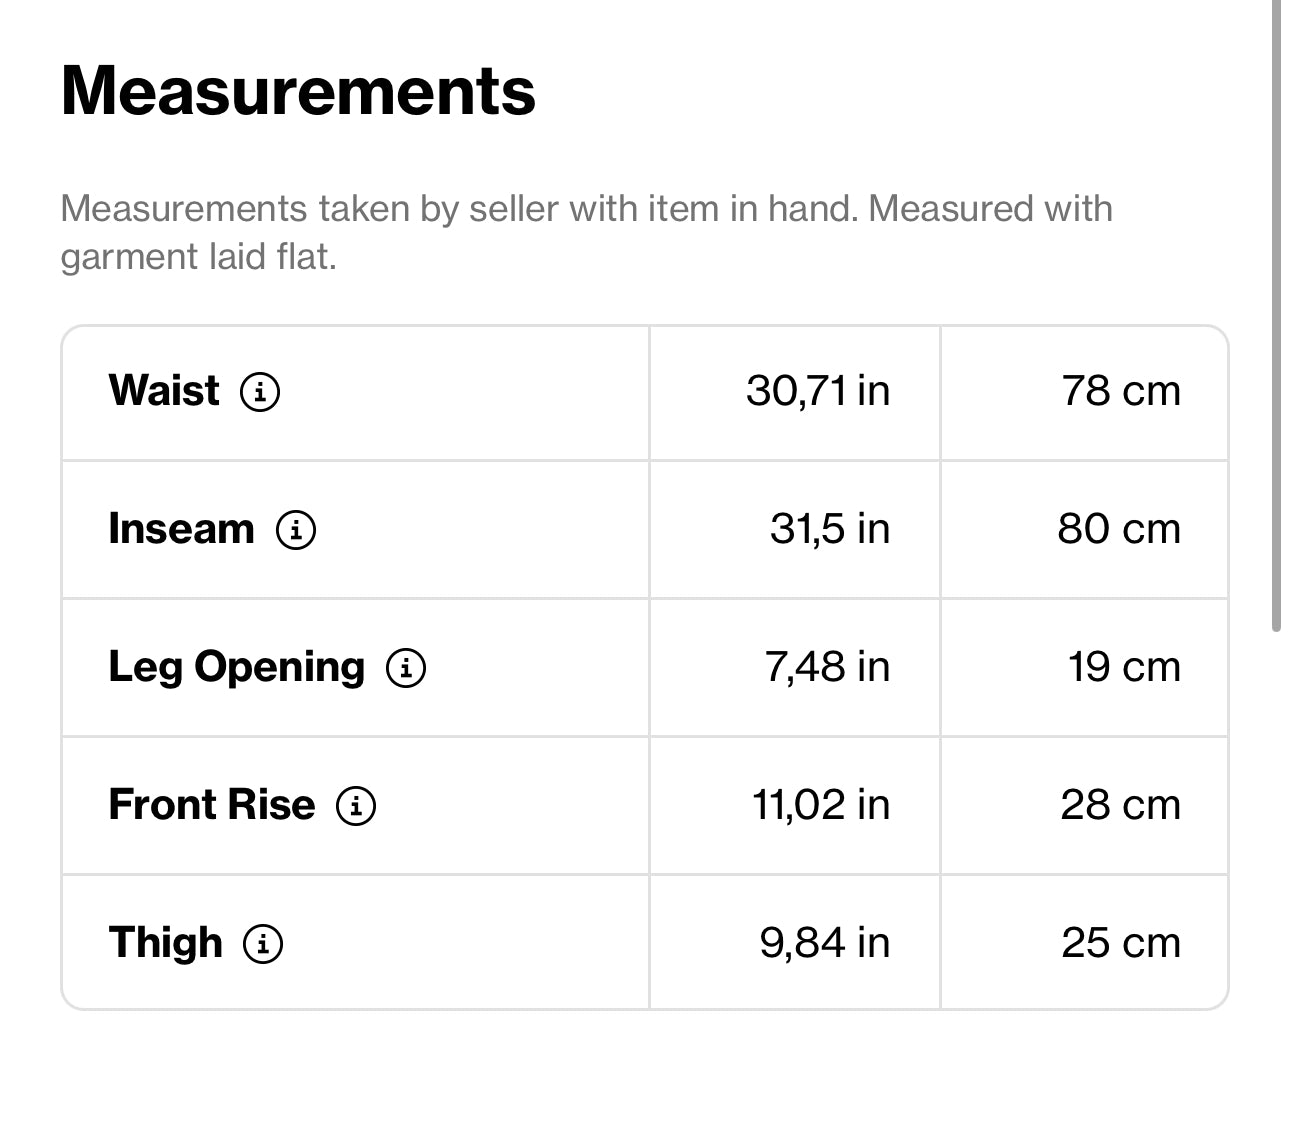Click the 9,84 in thigh value

824,942
